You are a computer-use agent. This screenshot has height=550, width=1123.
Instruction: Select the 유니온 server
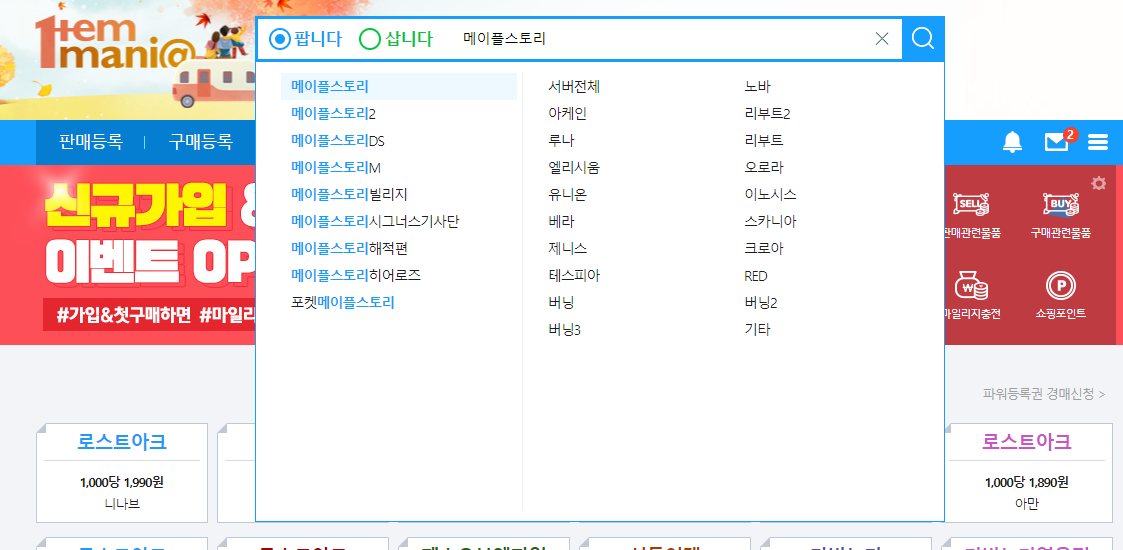567,195
